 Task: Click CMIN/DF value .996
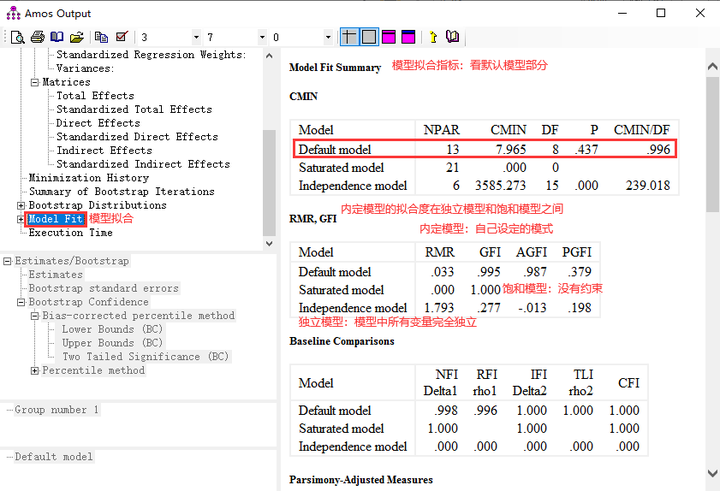point(659,149)
